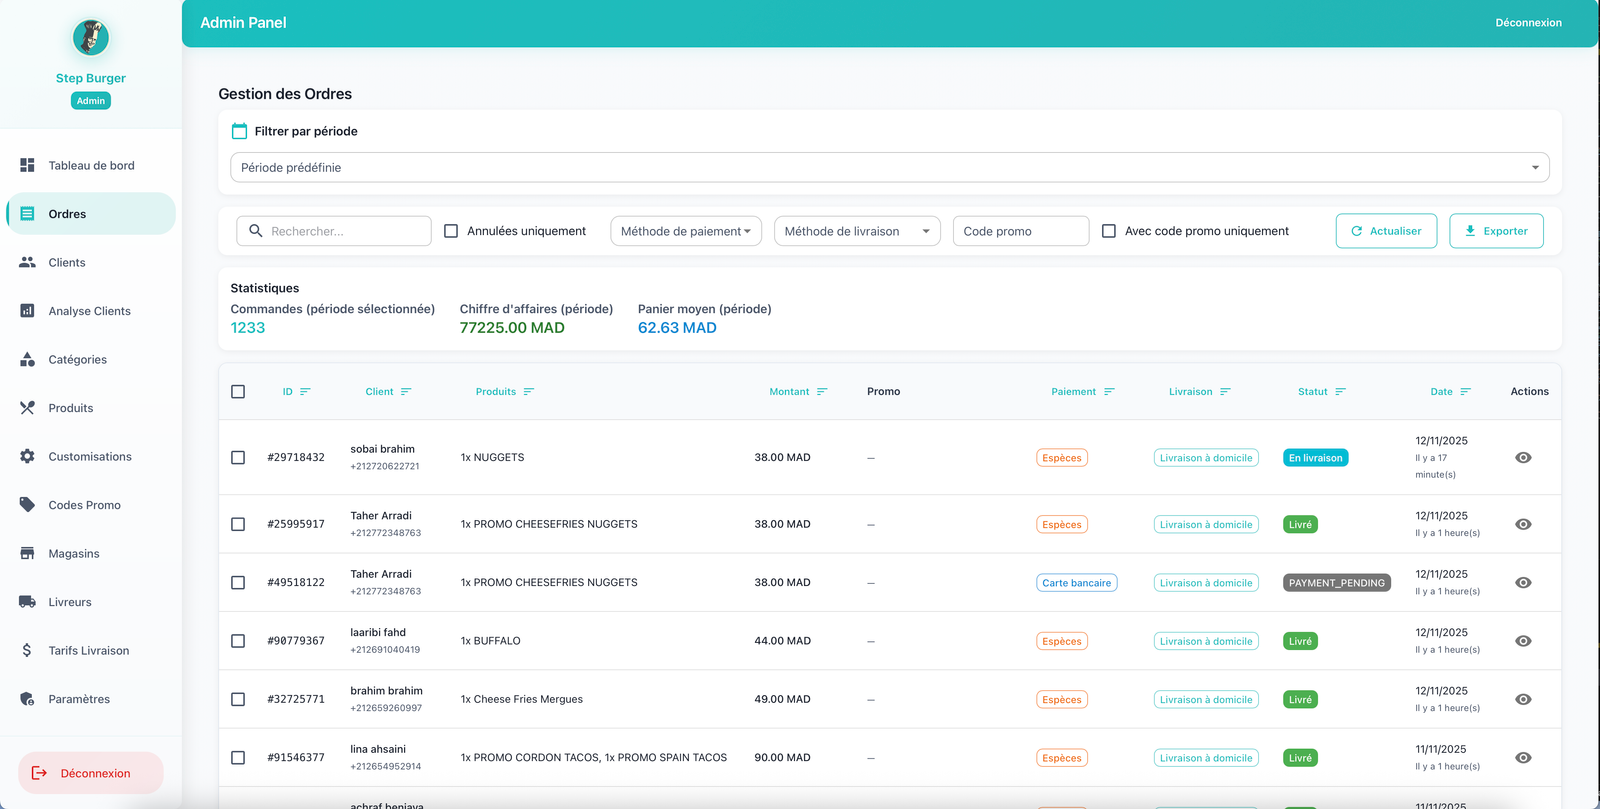Click product text 1x Cheese Fries Mergues

click(x=522, y=699)
